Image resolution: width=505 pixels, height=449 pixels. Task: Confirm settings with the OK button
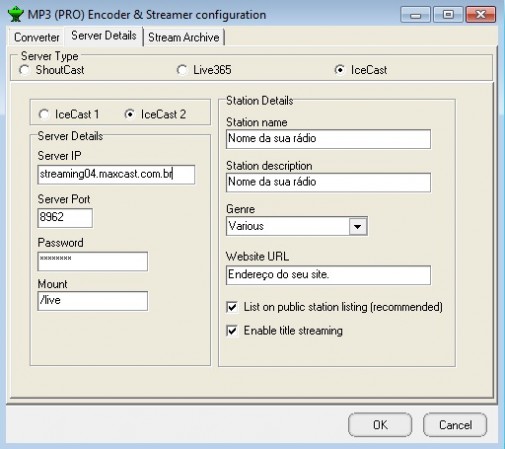click(380, 425)
